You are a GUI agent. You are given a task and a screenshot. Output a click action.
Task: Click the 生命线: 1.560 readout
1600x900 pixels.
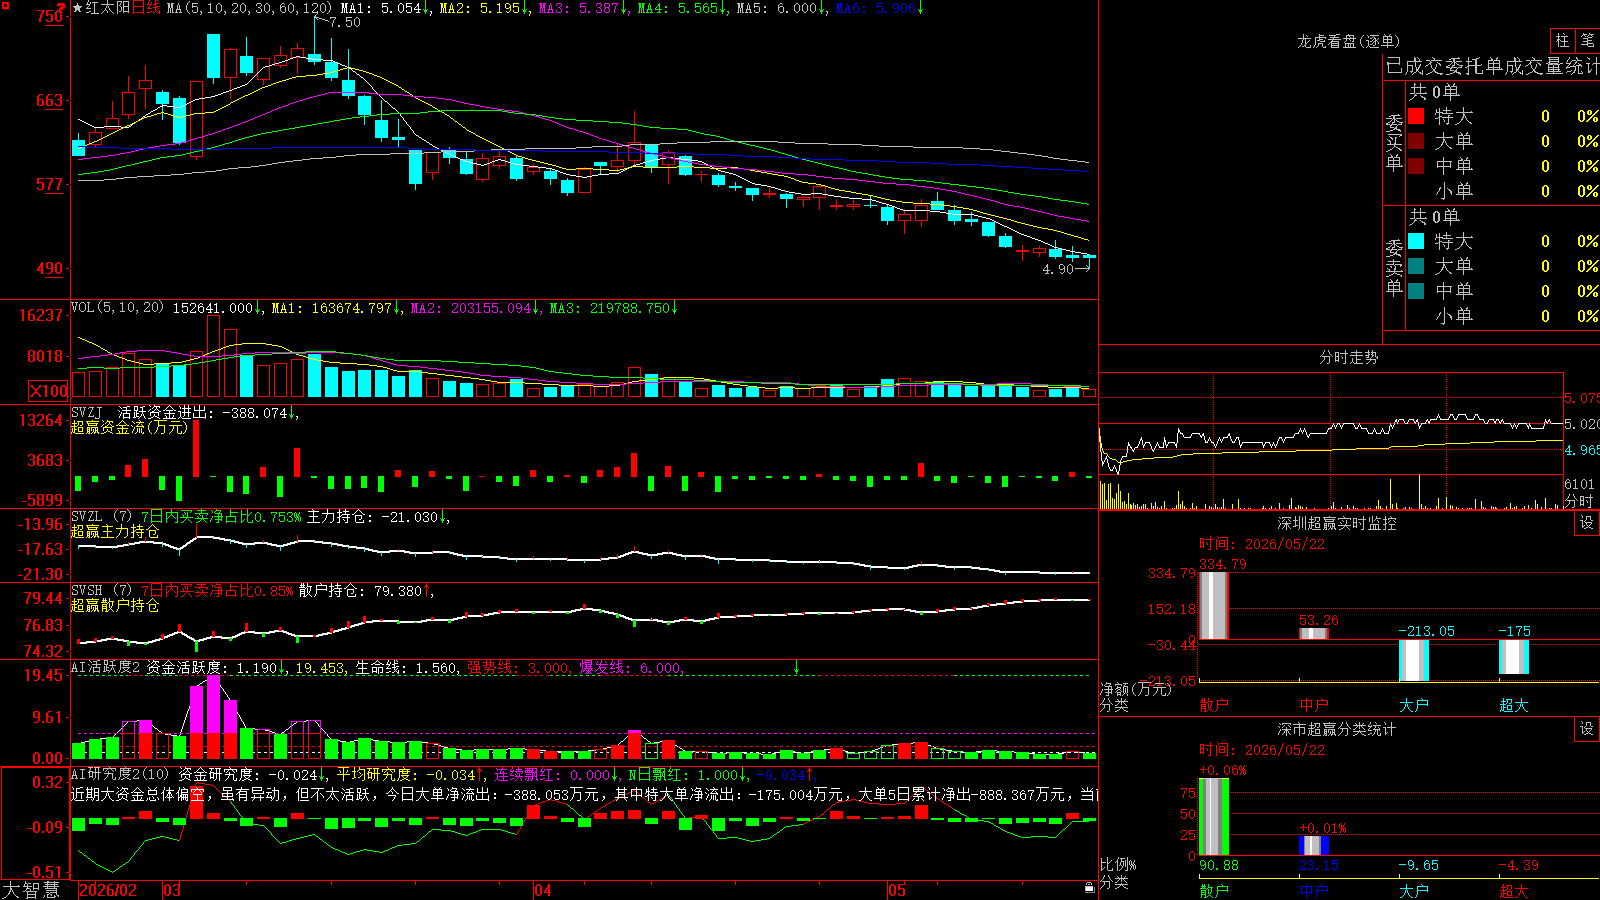(x=407, y=667)
